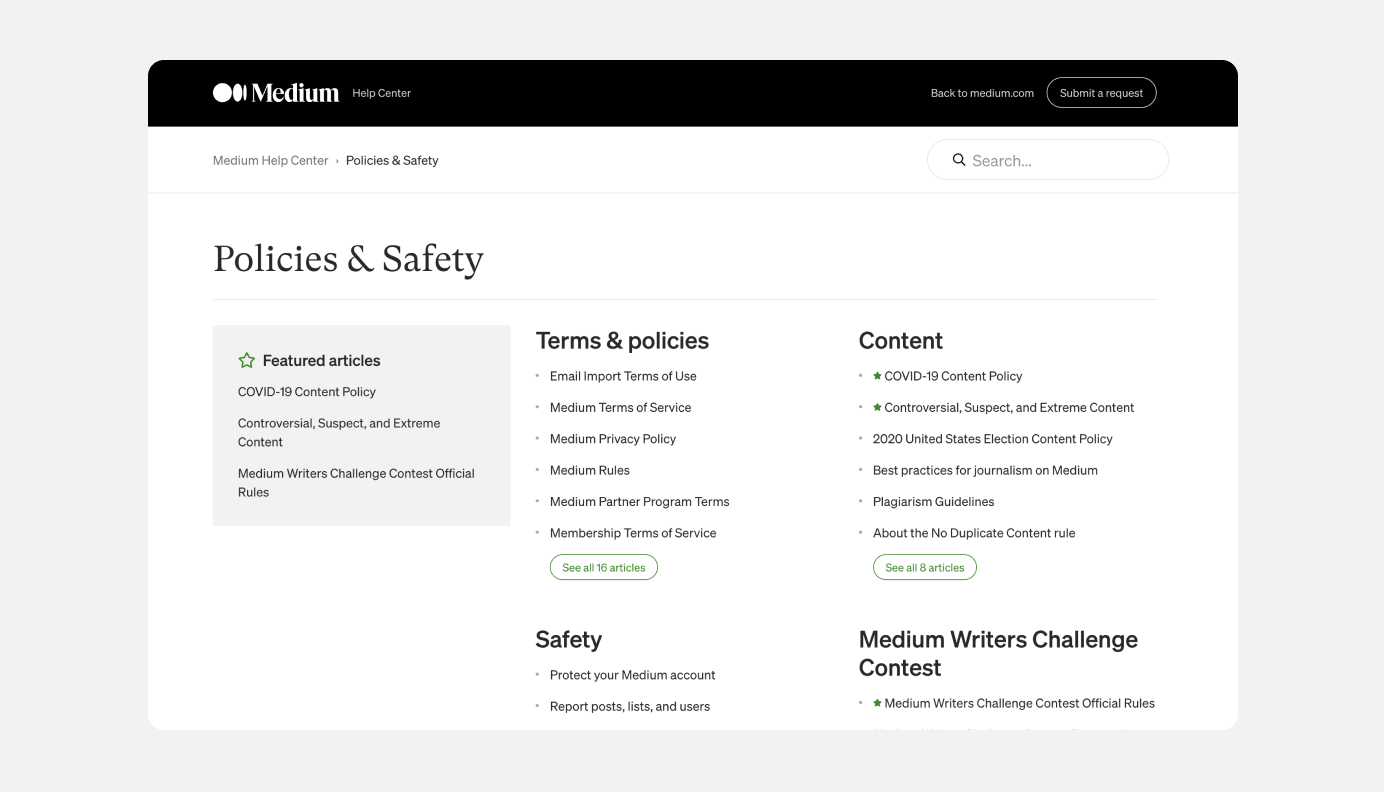Click See all 16 articles button
This screenshot has height=792, width=1384.
coord(604,568)
